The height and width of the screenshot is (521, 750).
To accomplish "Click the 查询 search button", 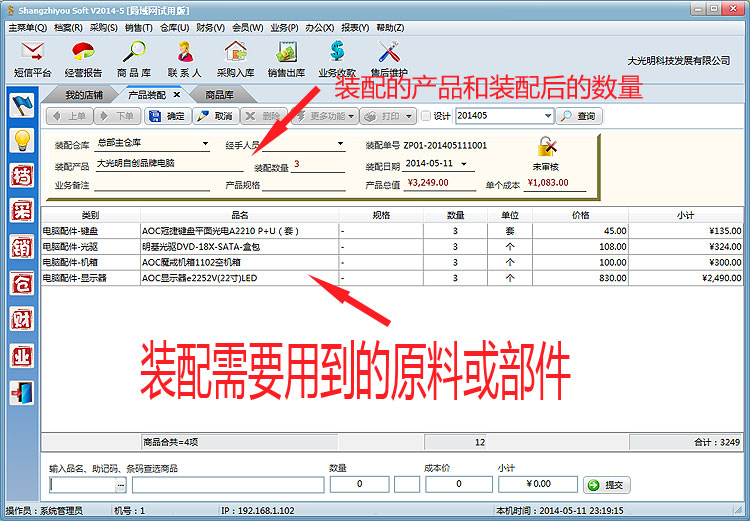I will (x=580, y=116).
